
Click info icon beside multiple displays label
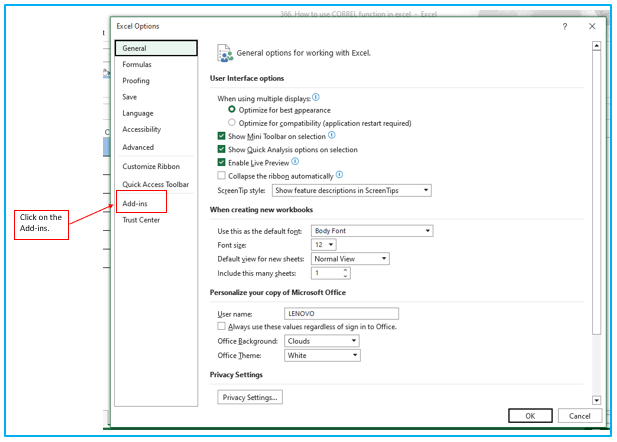(316, 97)
